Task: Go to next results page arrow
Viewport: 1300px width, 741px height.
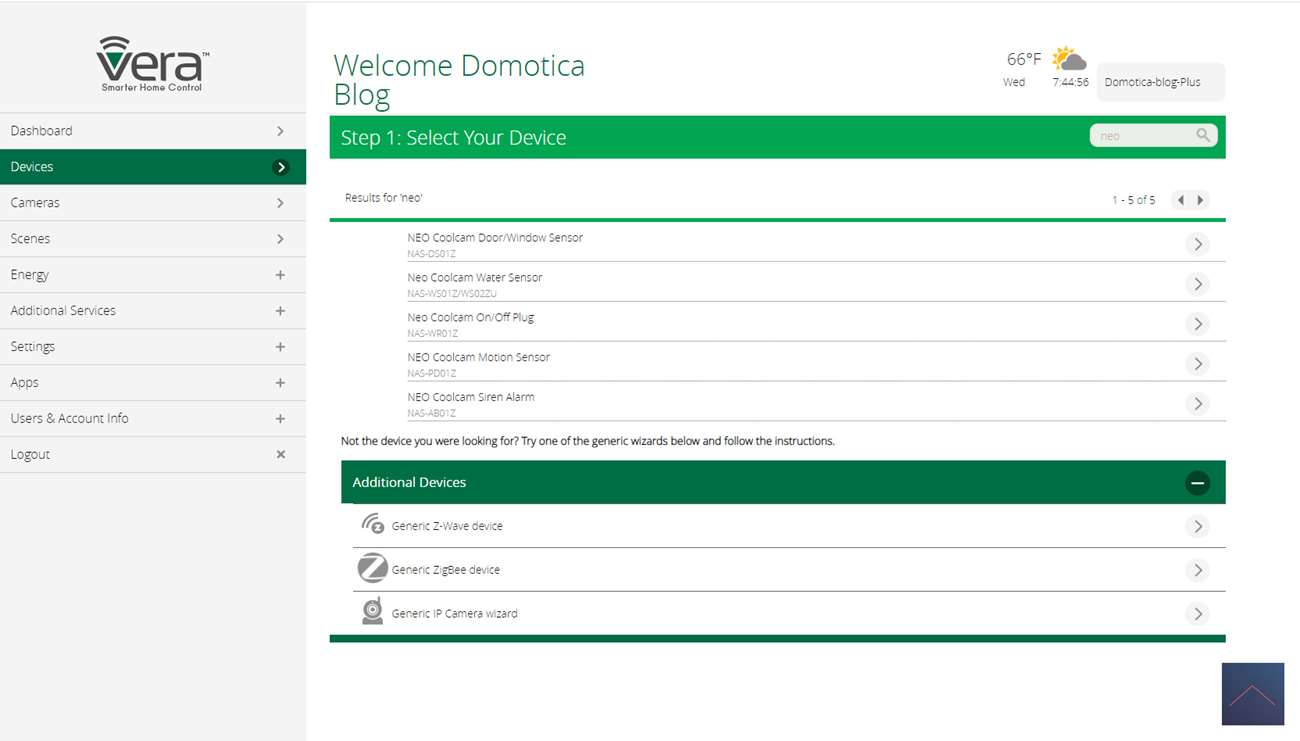Action: [x=1200, y=200]
